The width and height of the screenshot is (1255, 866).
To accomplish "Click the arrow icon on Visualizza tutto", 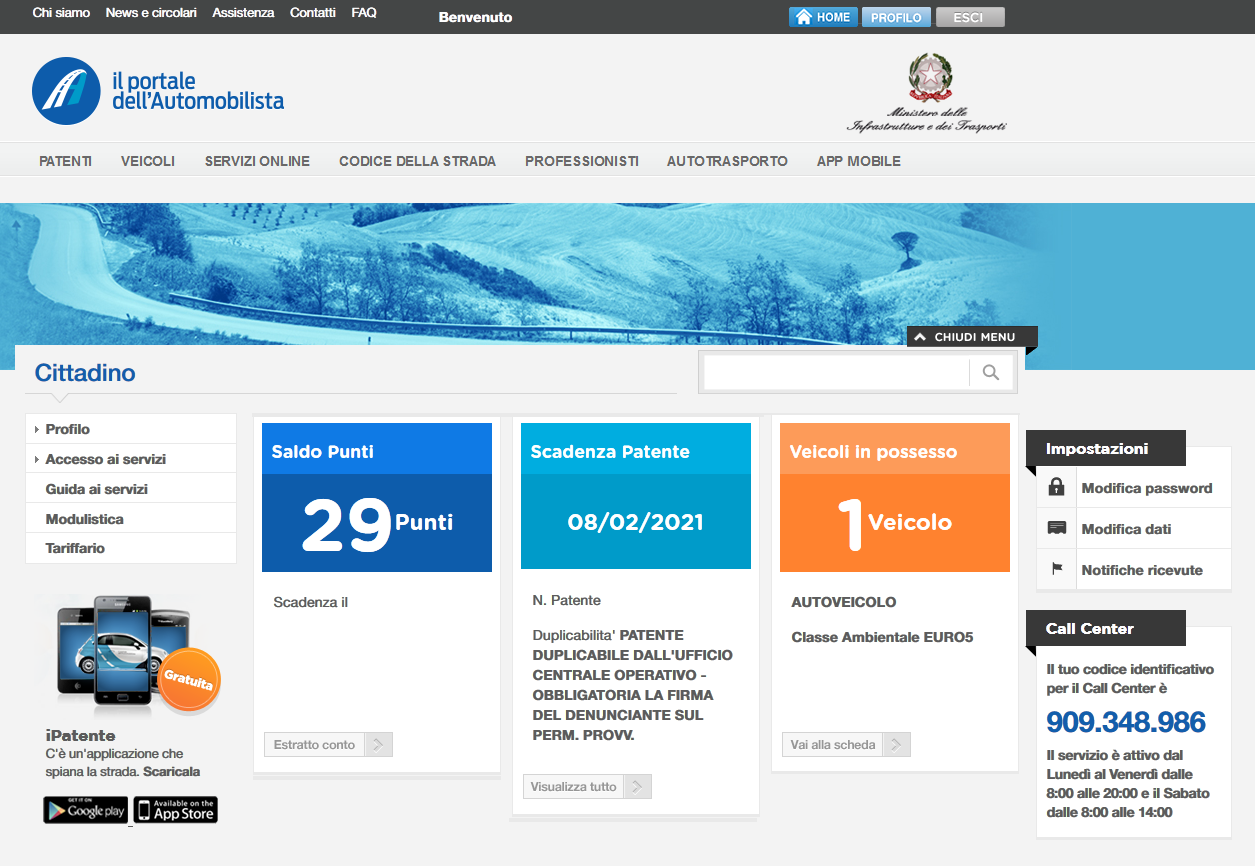I will (638, 786).
